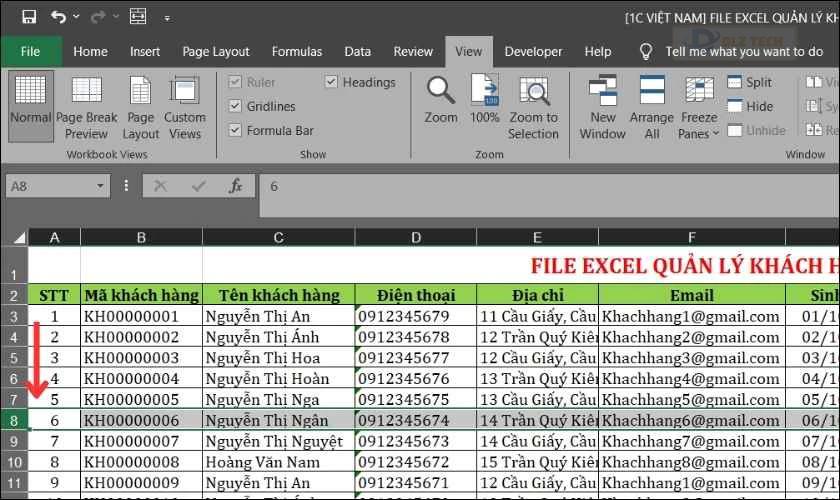
Task: Switch to the Insert tab
Action: tap(145, 51)
